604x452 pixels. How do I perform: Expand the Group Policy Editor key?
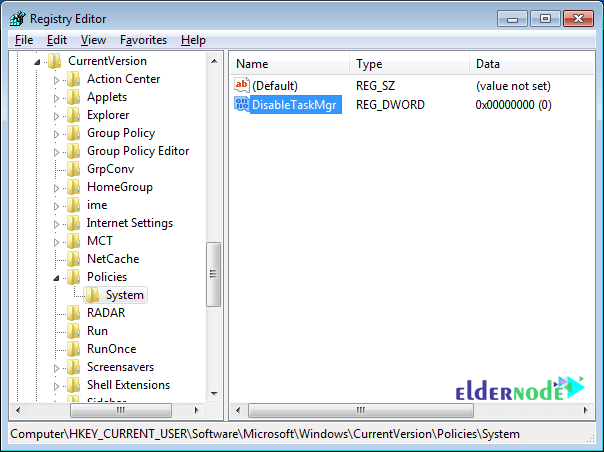(56, 152)
